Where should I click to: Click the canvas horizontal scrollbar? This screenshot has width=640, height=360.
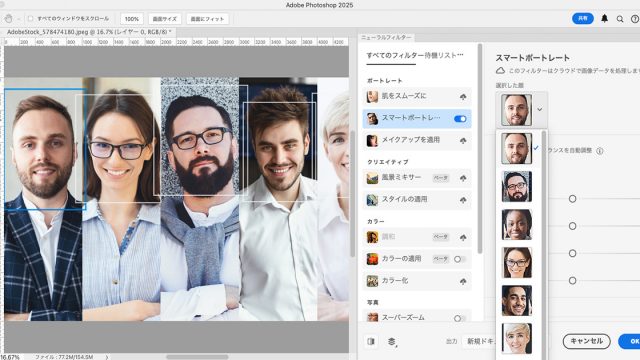coord(197,357)
